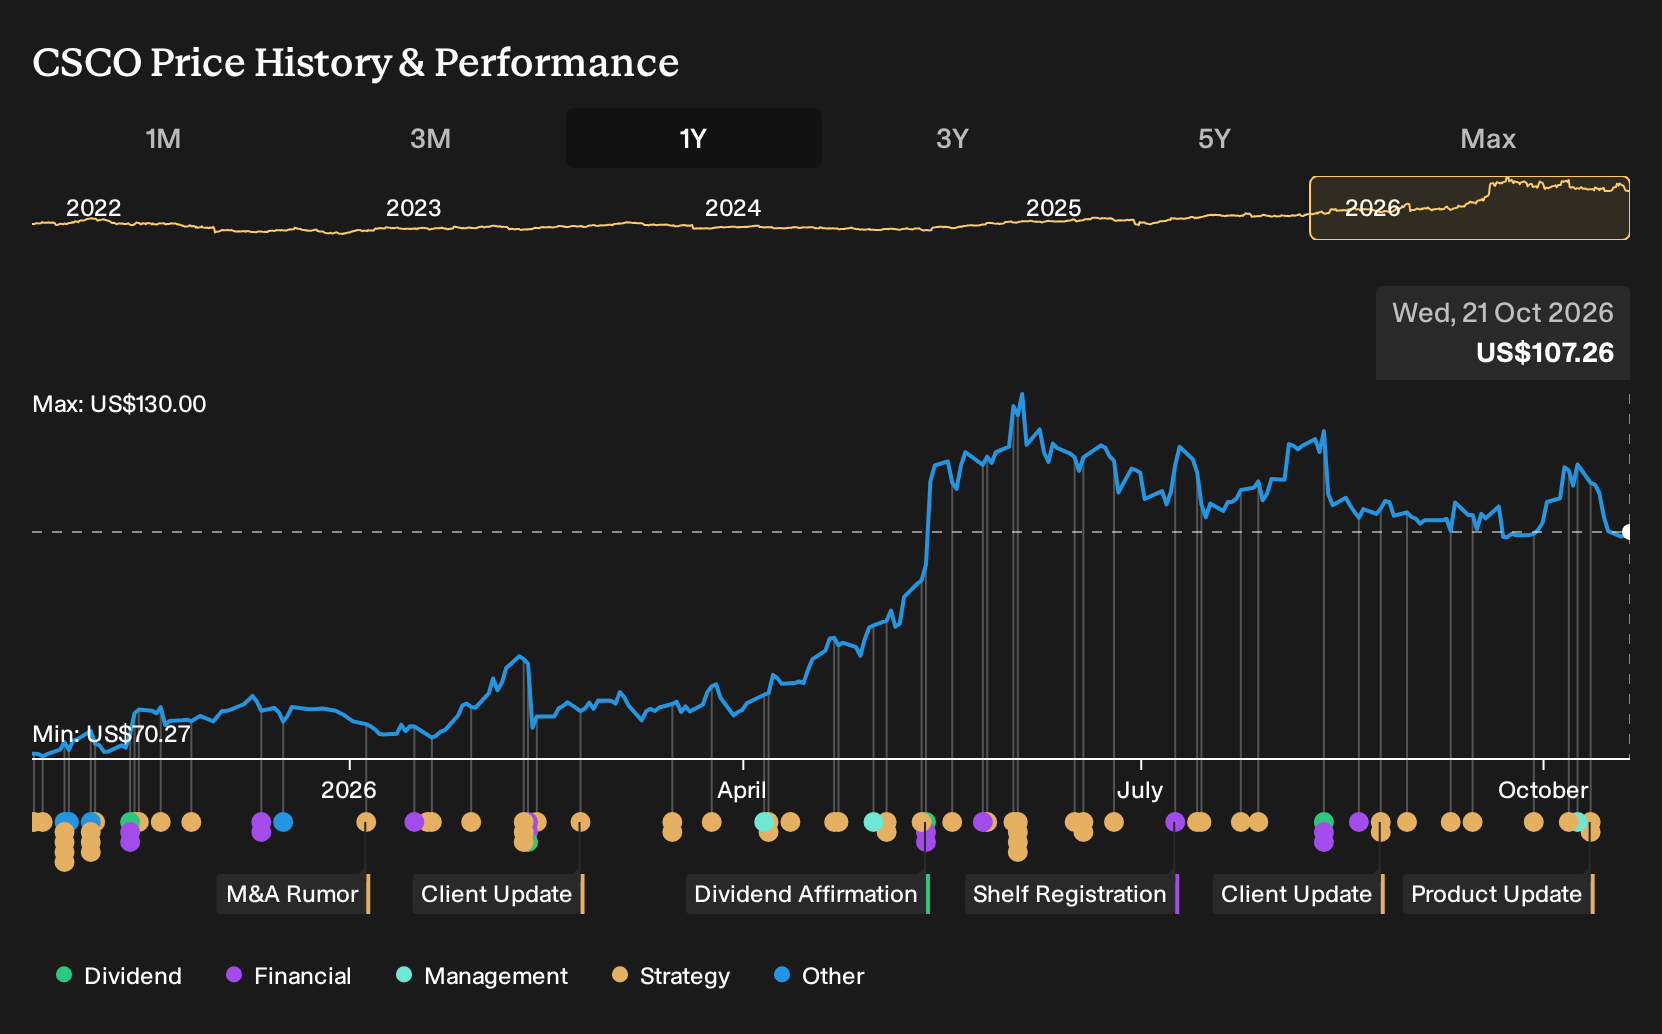Click the 2024 year label in overview chart
The width and height of the screenshot is (1662, 1034).
coord(733,208)
